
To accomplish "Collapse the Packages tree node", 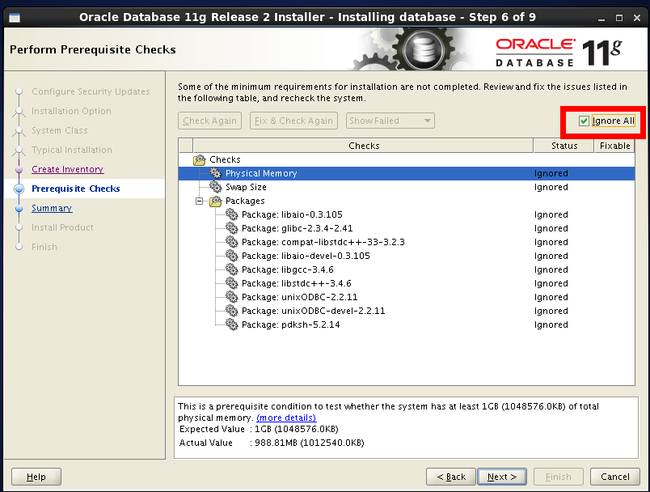I will (x=199, y=201).
